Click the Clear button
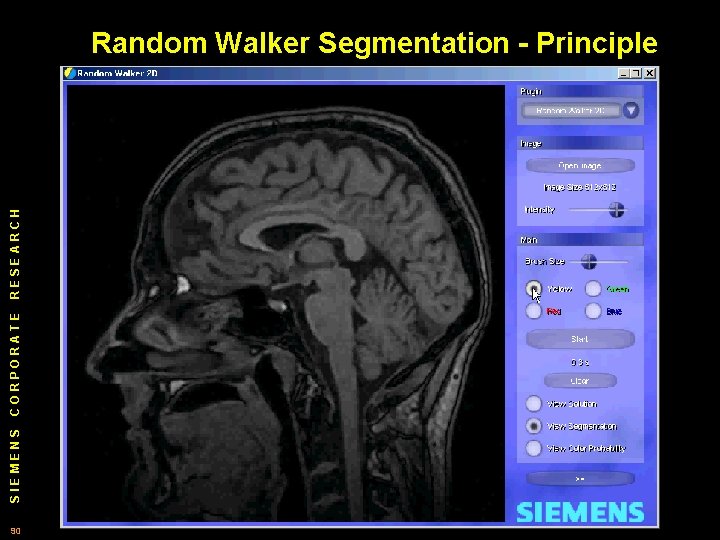Viewport: 720px width, 540px height. coord(580,381)
